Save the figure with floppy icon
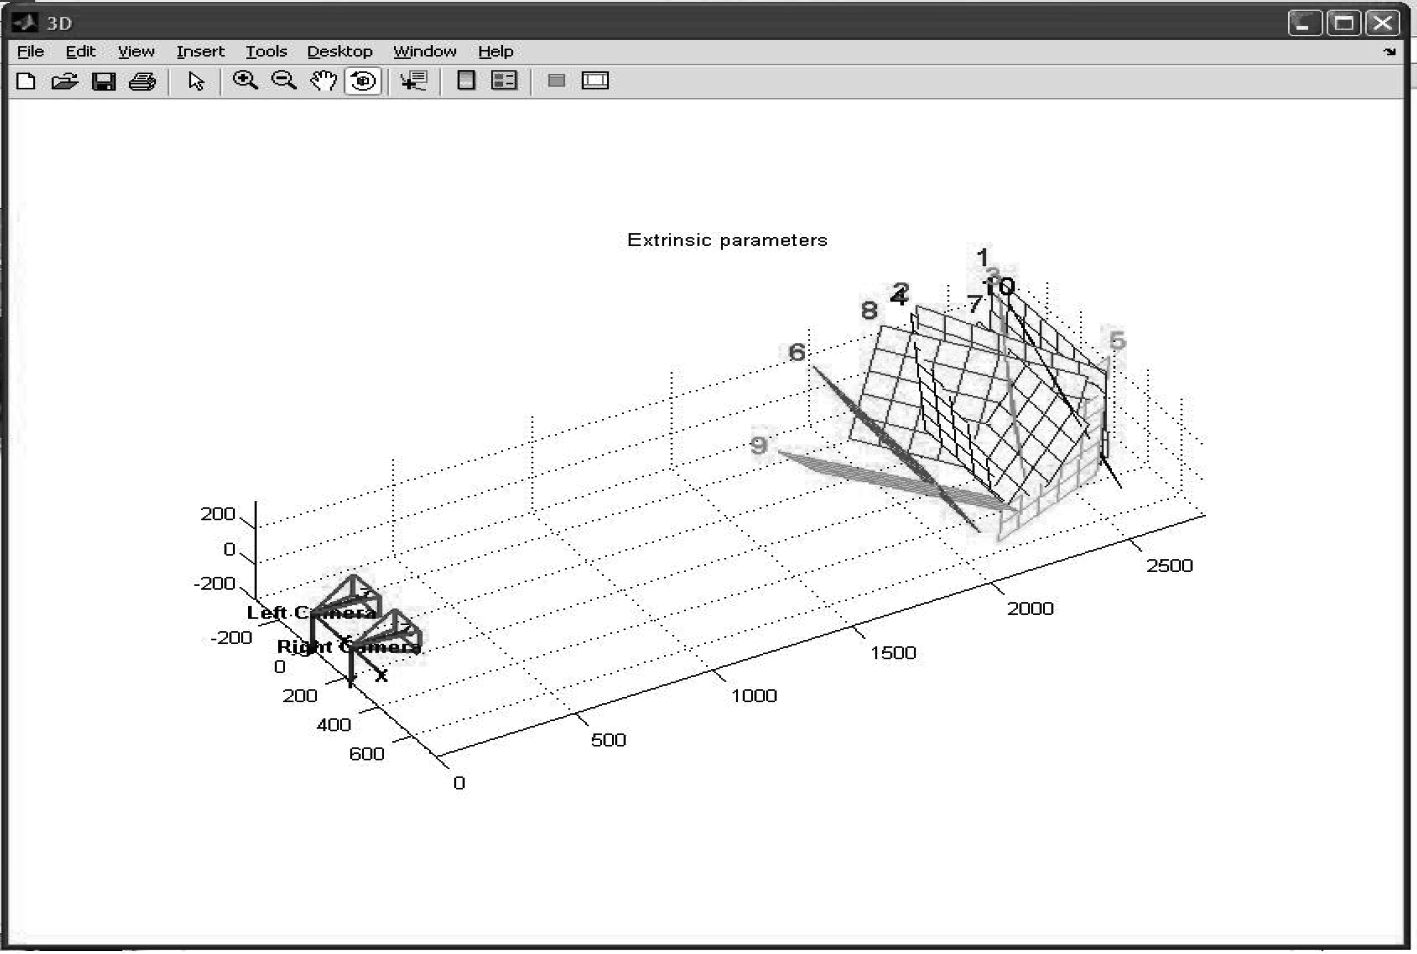This screenshot has width=1417, height=954. pyautogui.click(x=103, y=81)
